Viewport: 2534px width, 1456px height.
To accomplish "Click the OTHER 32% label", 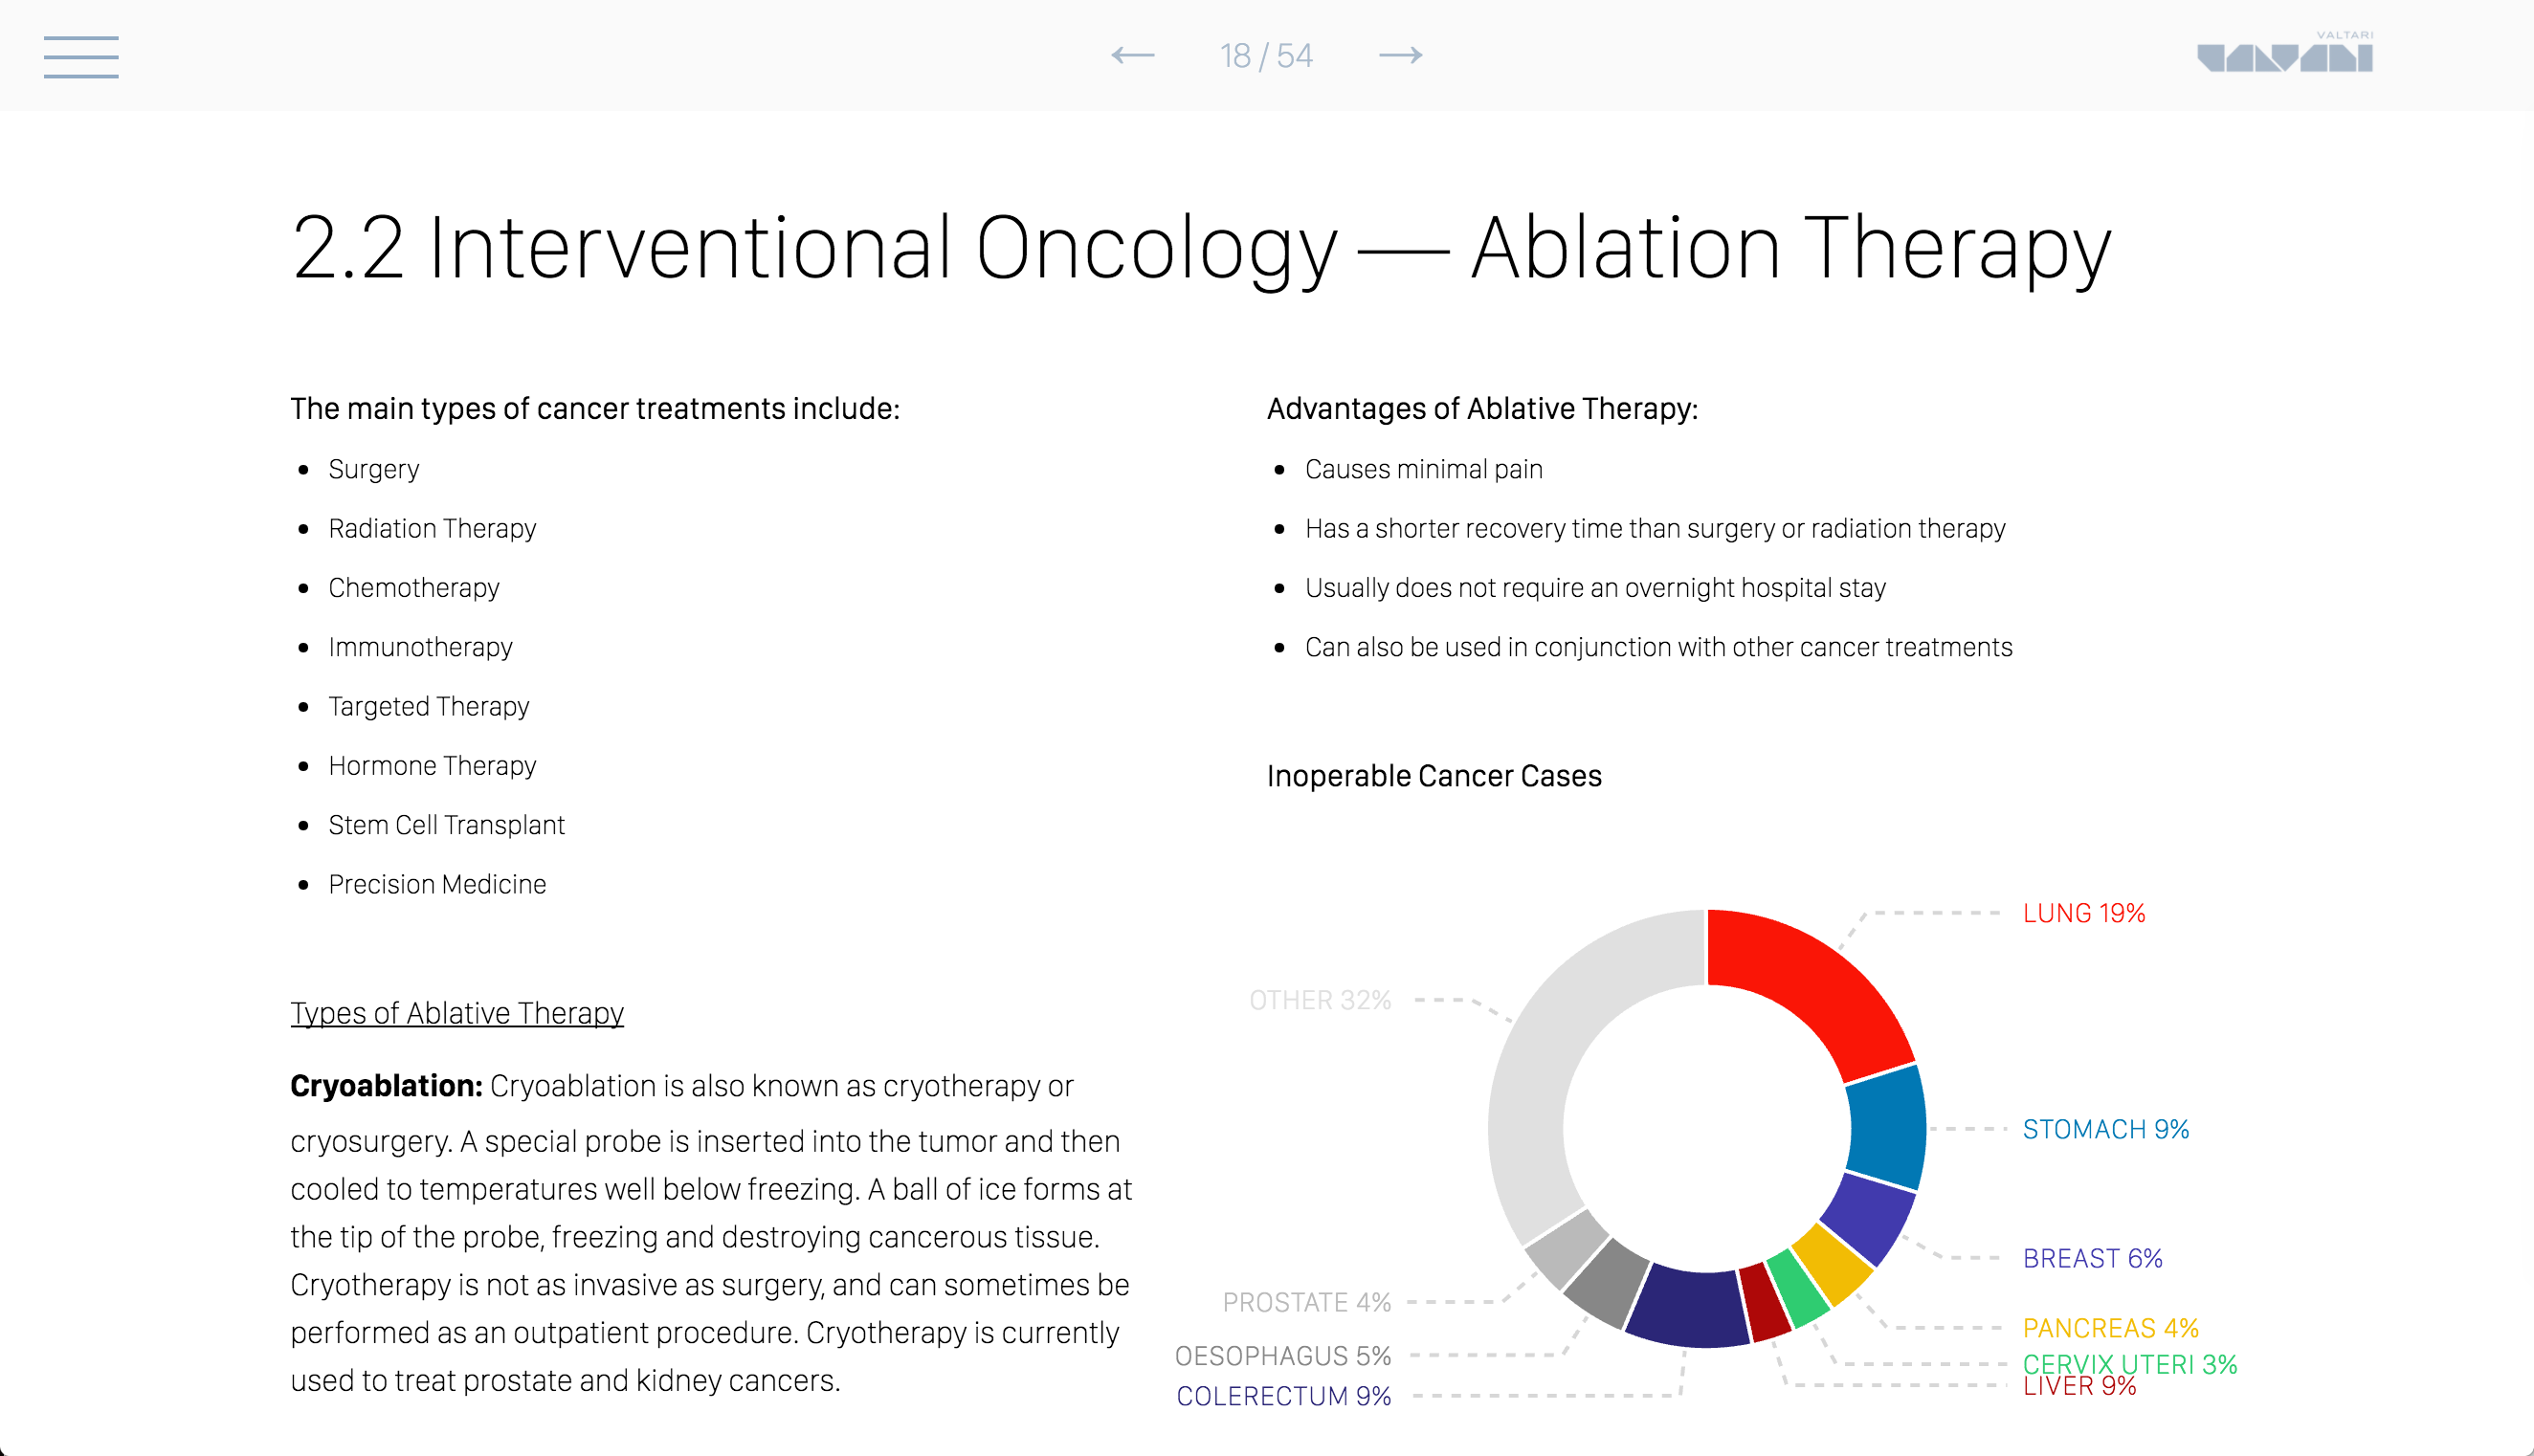I will [x=1320, y=1000].
